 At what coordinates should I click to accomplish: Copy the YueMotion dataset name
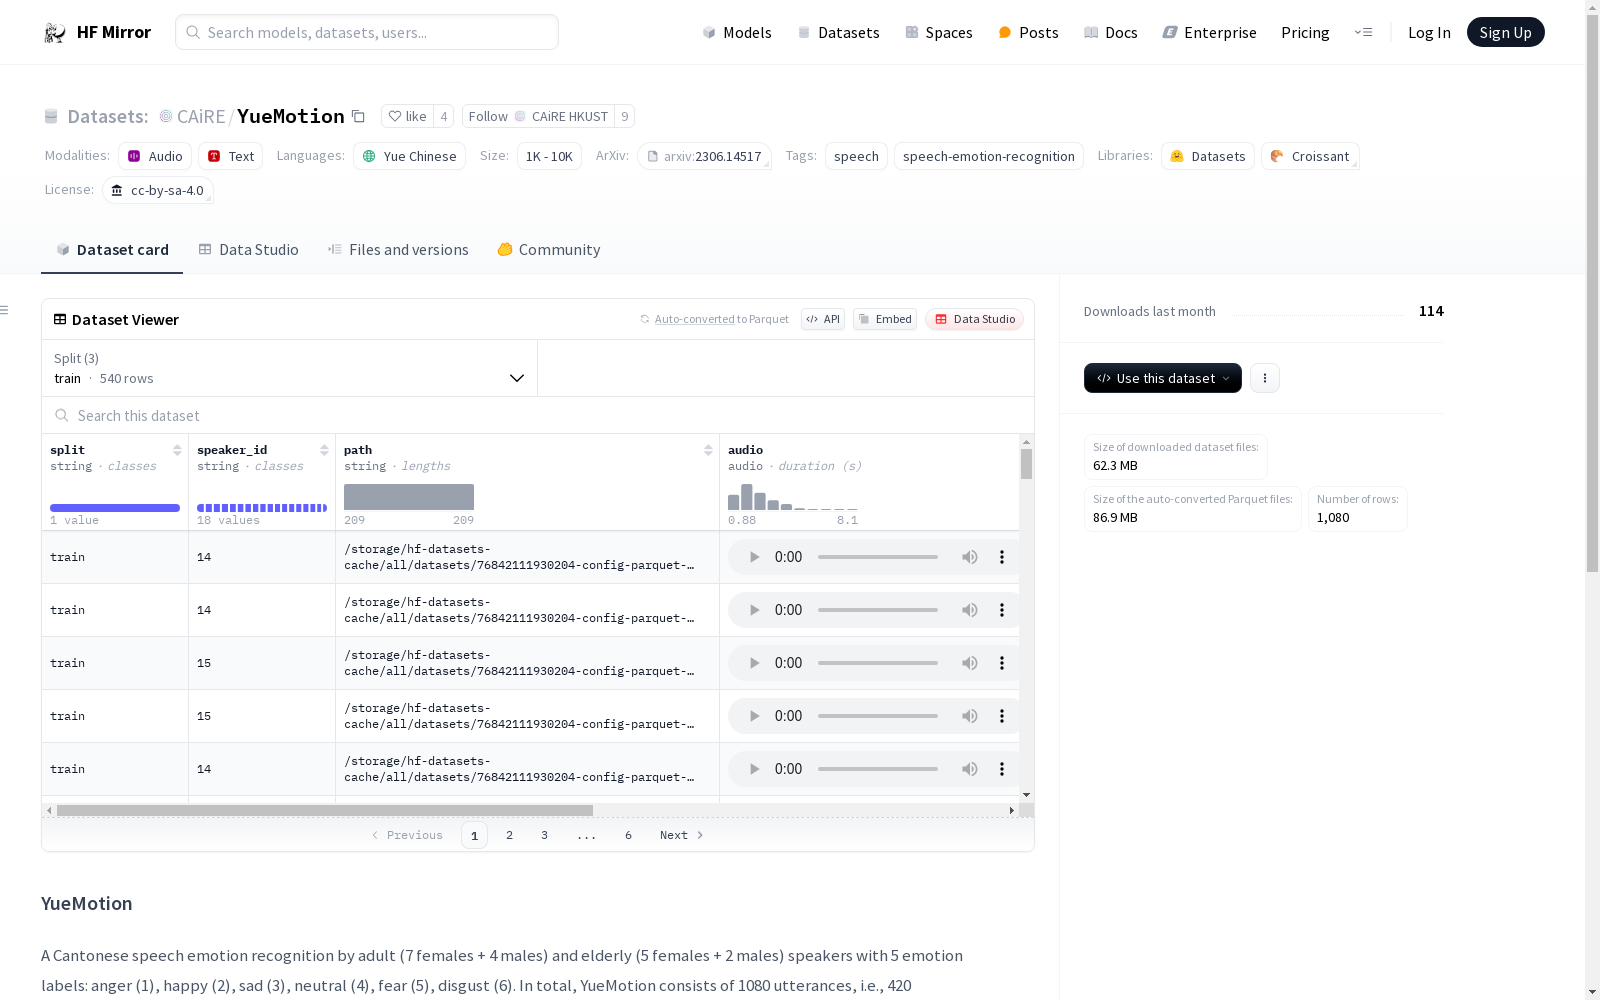[x=358, y=116]
